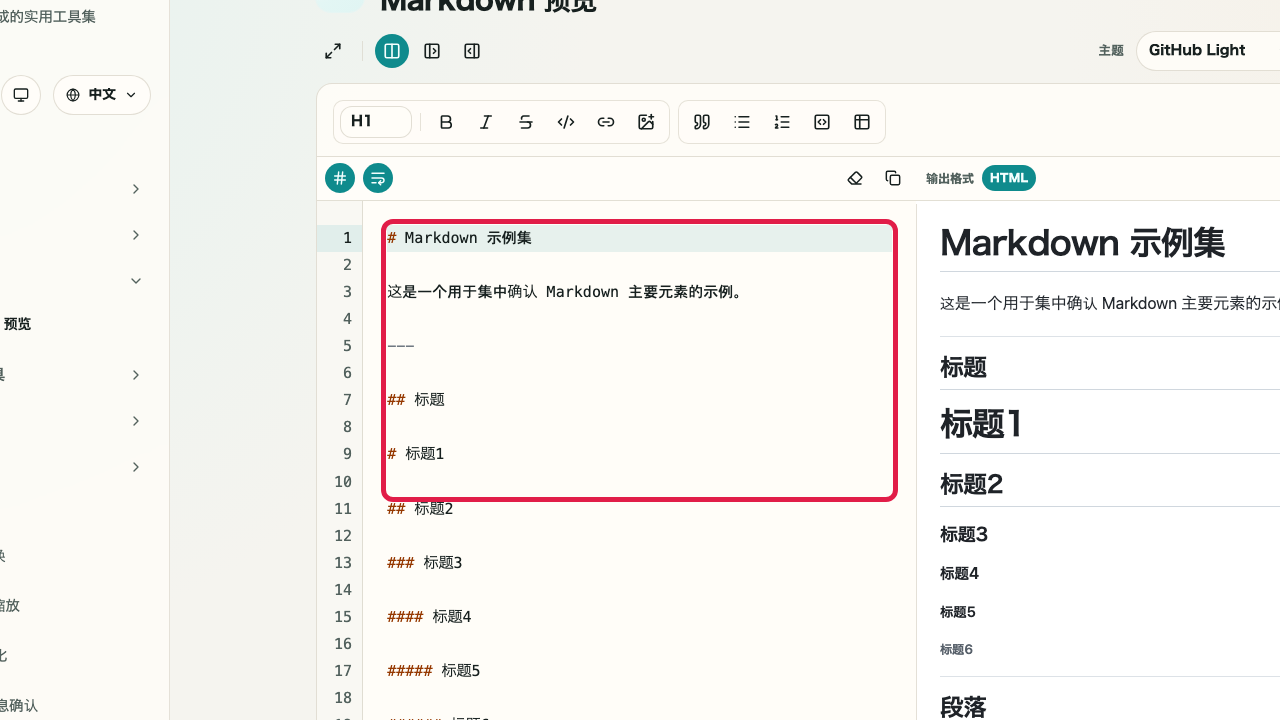Click the '##### 标题5' editor line
Screen dimensions: 1280x720
[434, 671]
